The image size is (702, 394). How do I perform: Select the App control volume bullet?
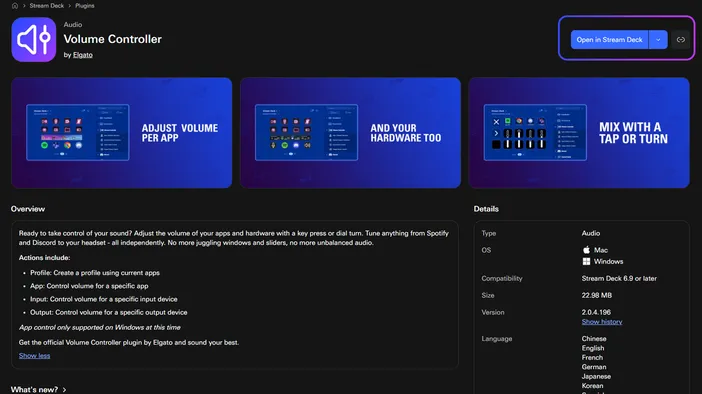click(89, 286)
